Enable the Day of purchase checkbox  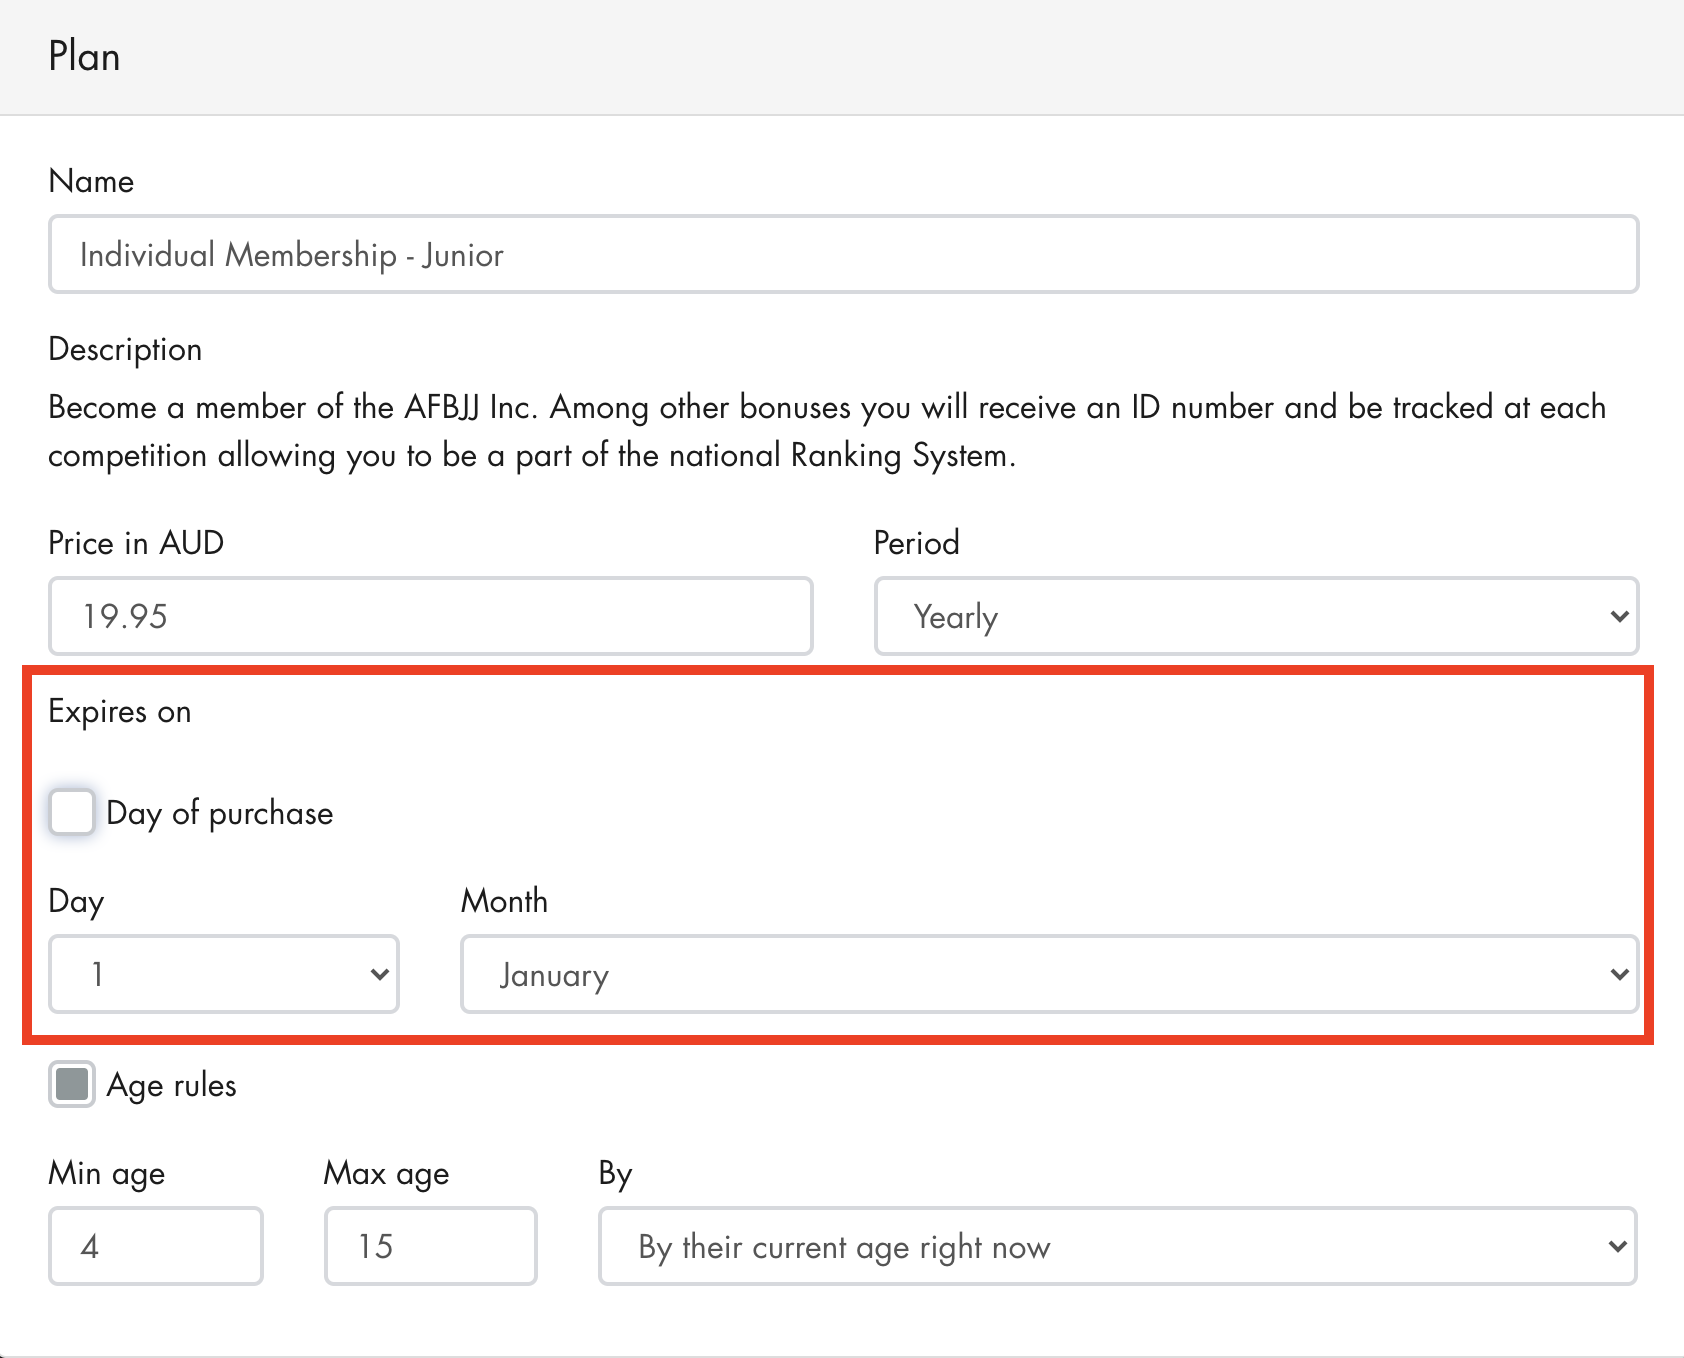[x=72, y=812]
